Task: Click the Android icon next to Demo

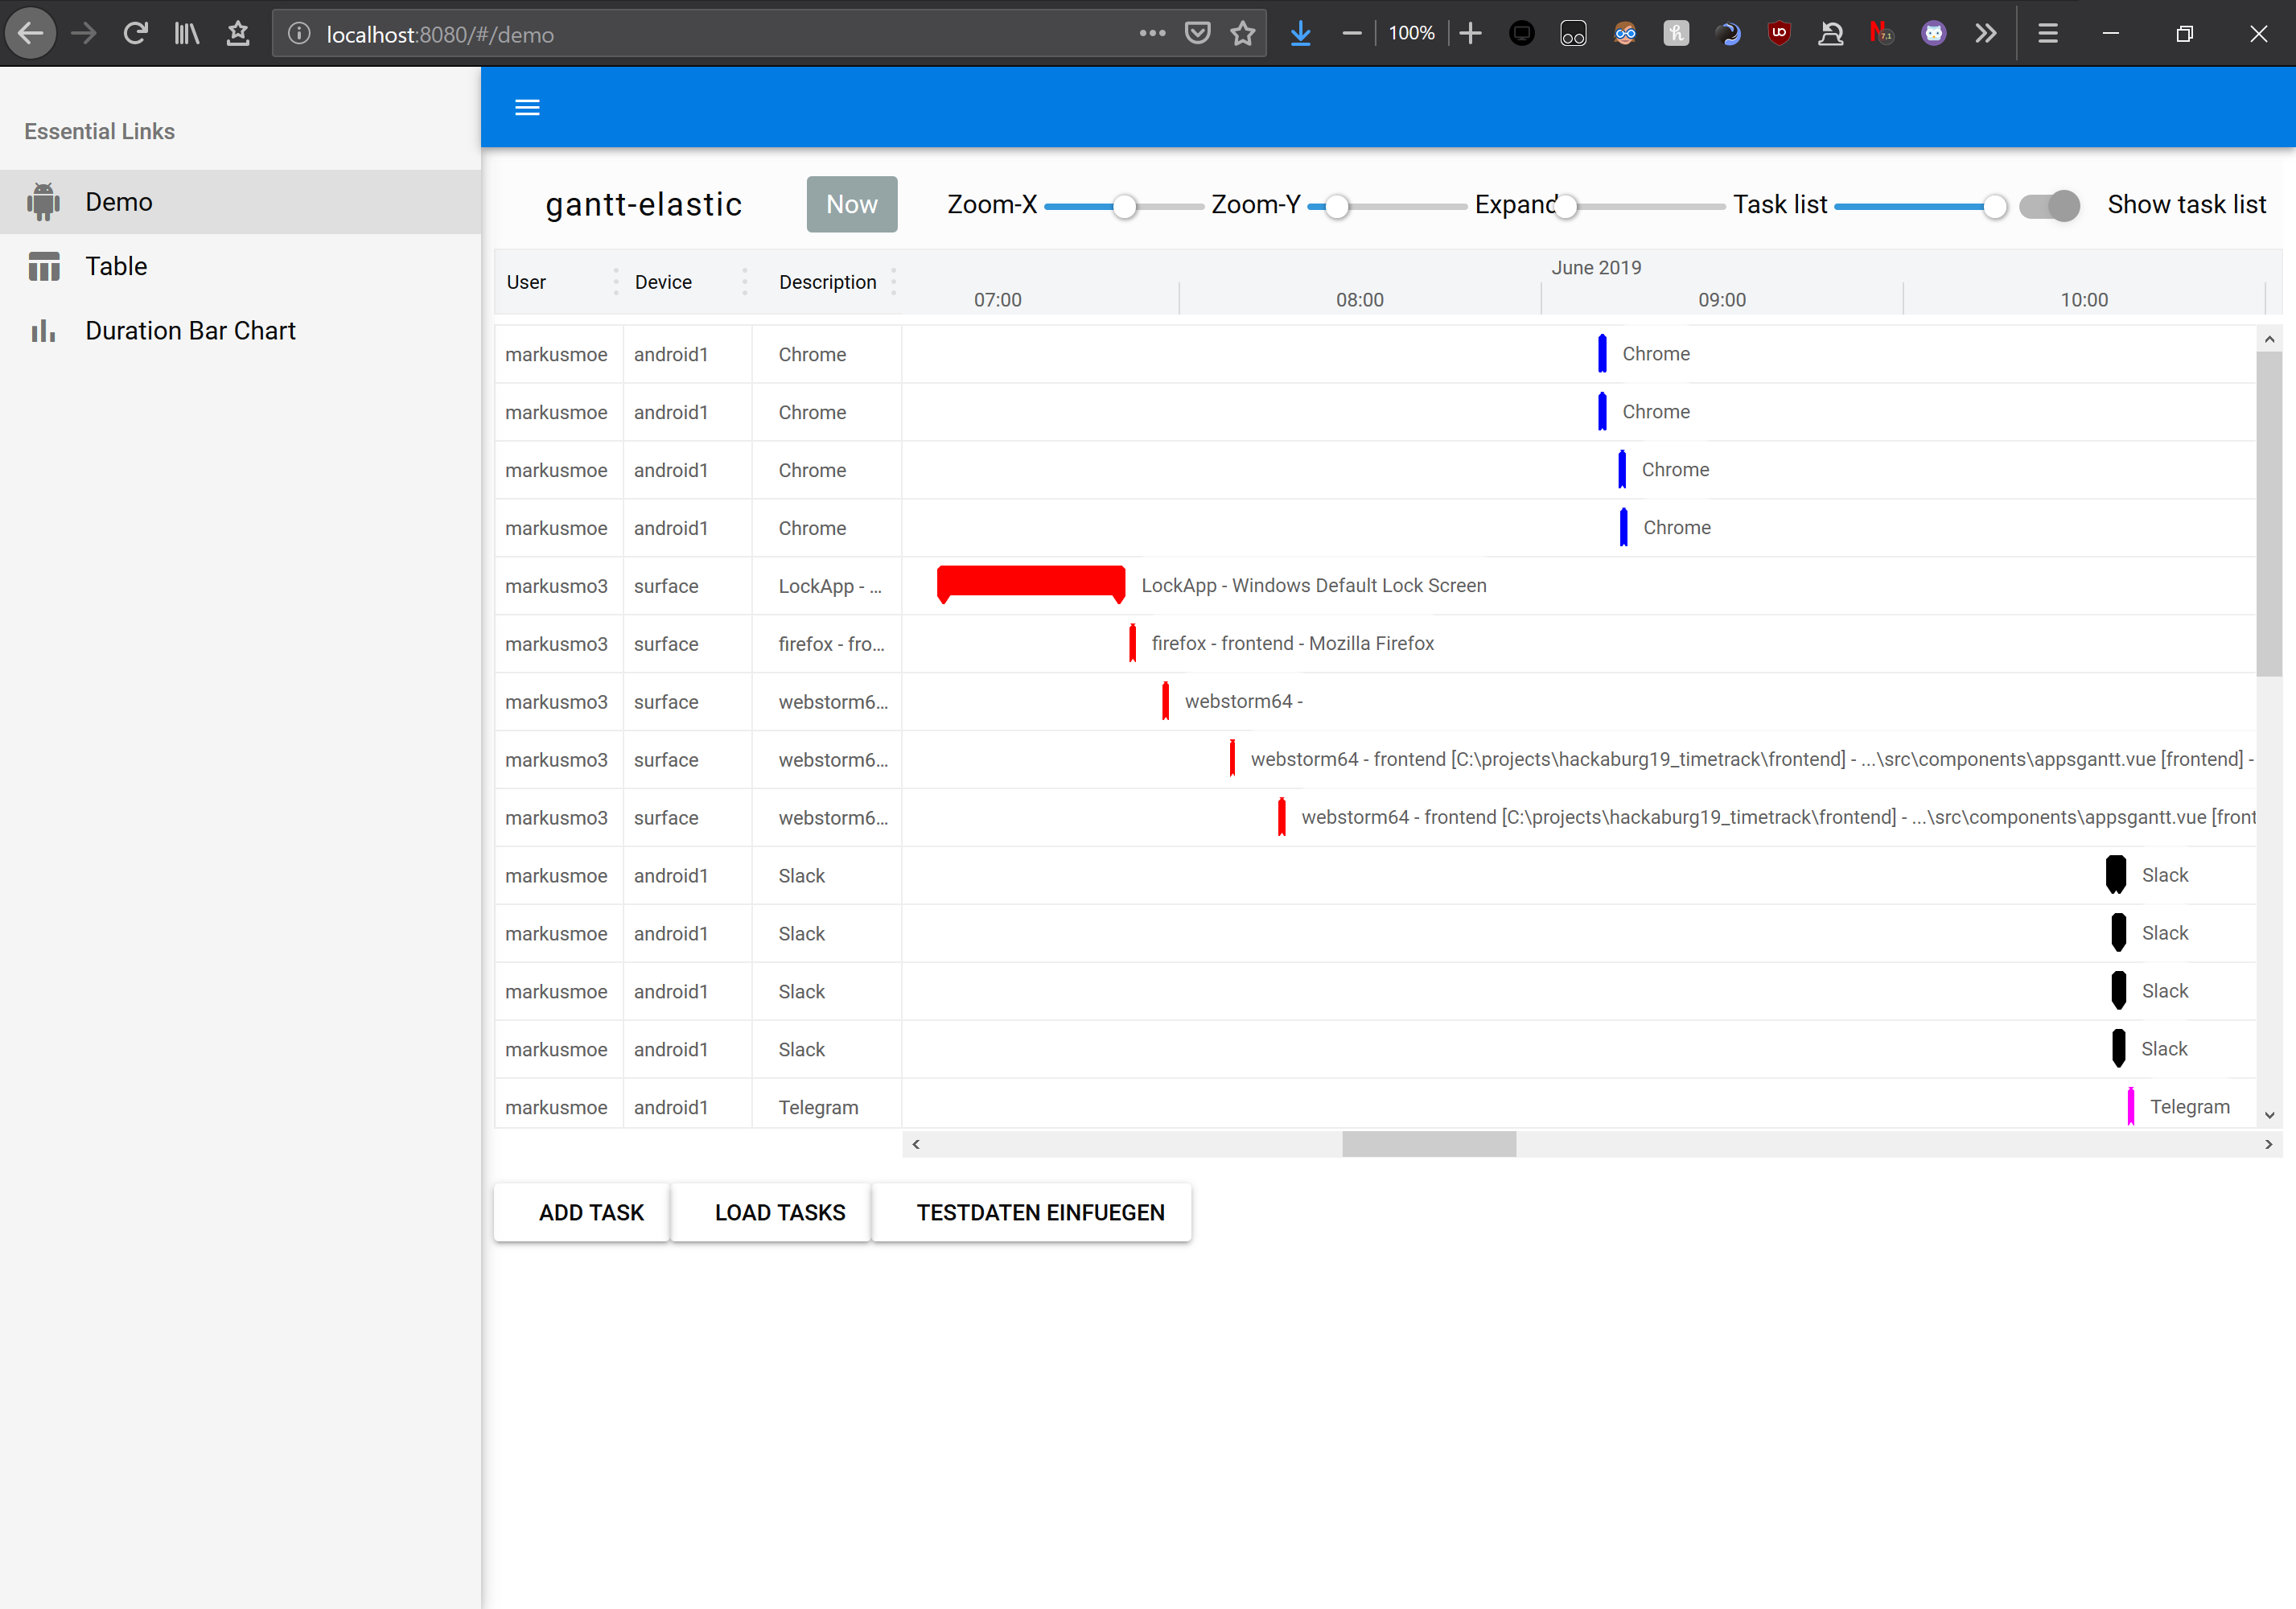Action: (43, 202)
